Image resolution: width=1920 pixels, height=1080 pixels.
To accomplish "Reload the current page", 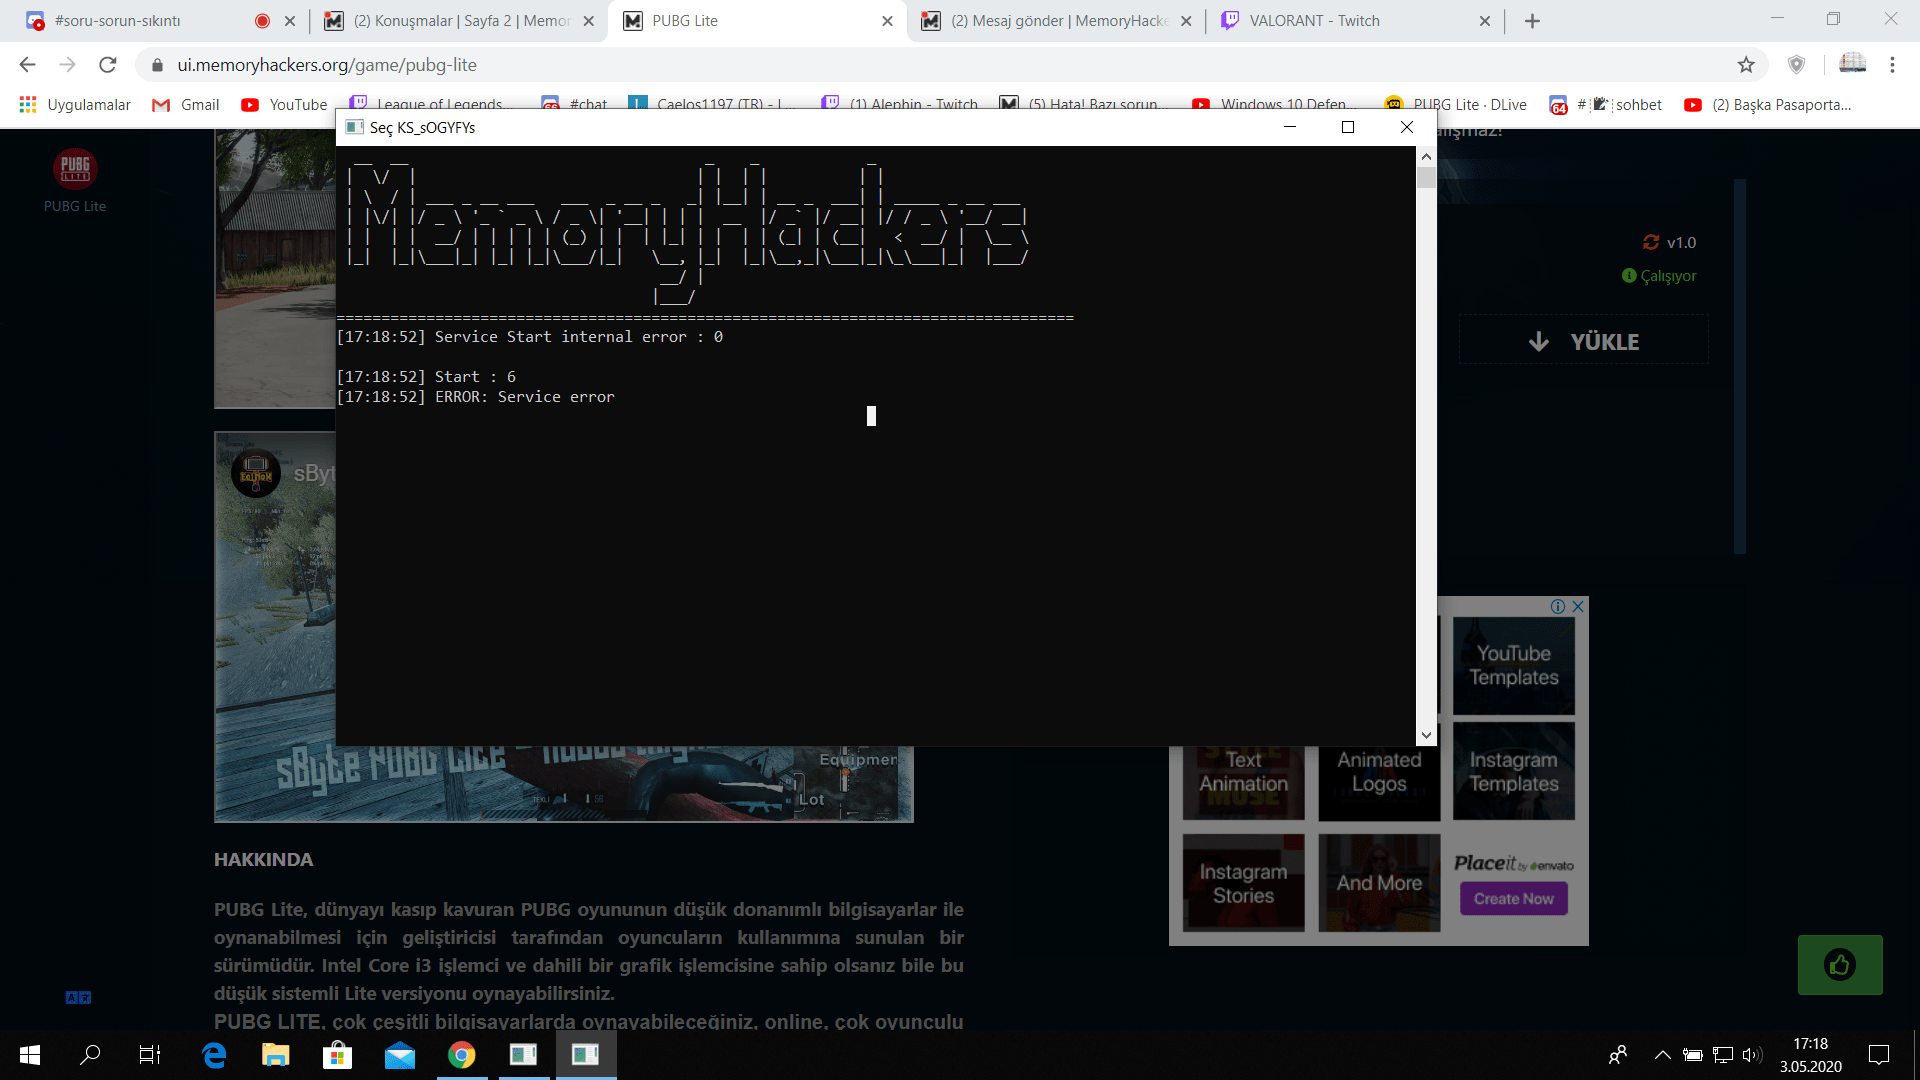I will point(108,65).
